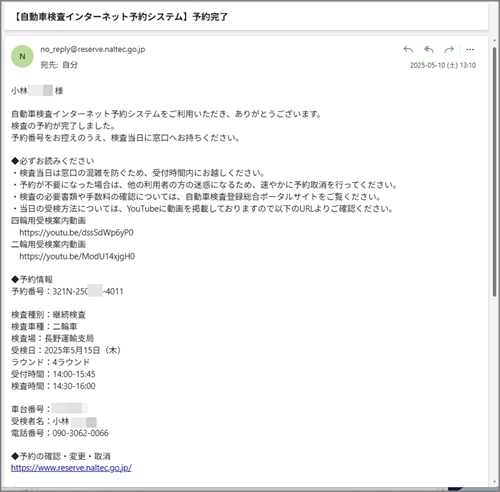Viewport: 500px width, 492px height.
Task: Click the recipient 宛先: 自分 label
Action: click(59, 65)
